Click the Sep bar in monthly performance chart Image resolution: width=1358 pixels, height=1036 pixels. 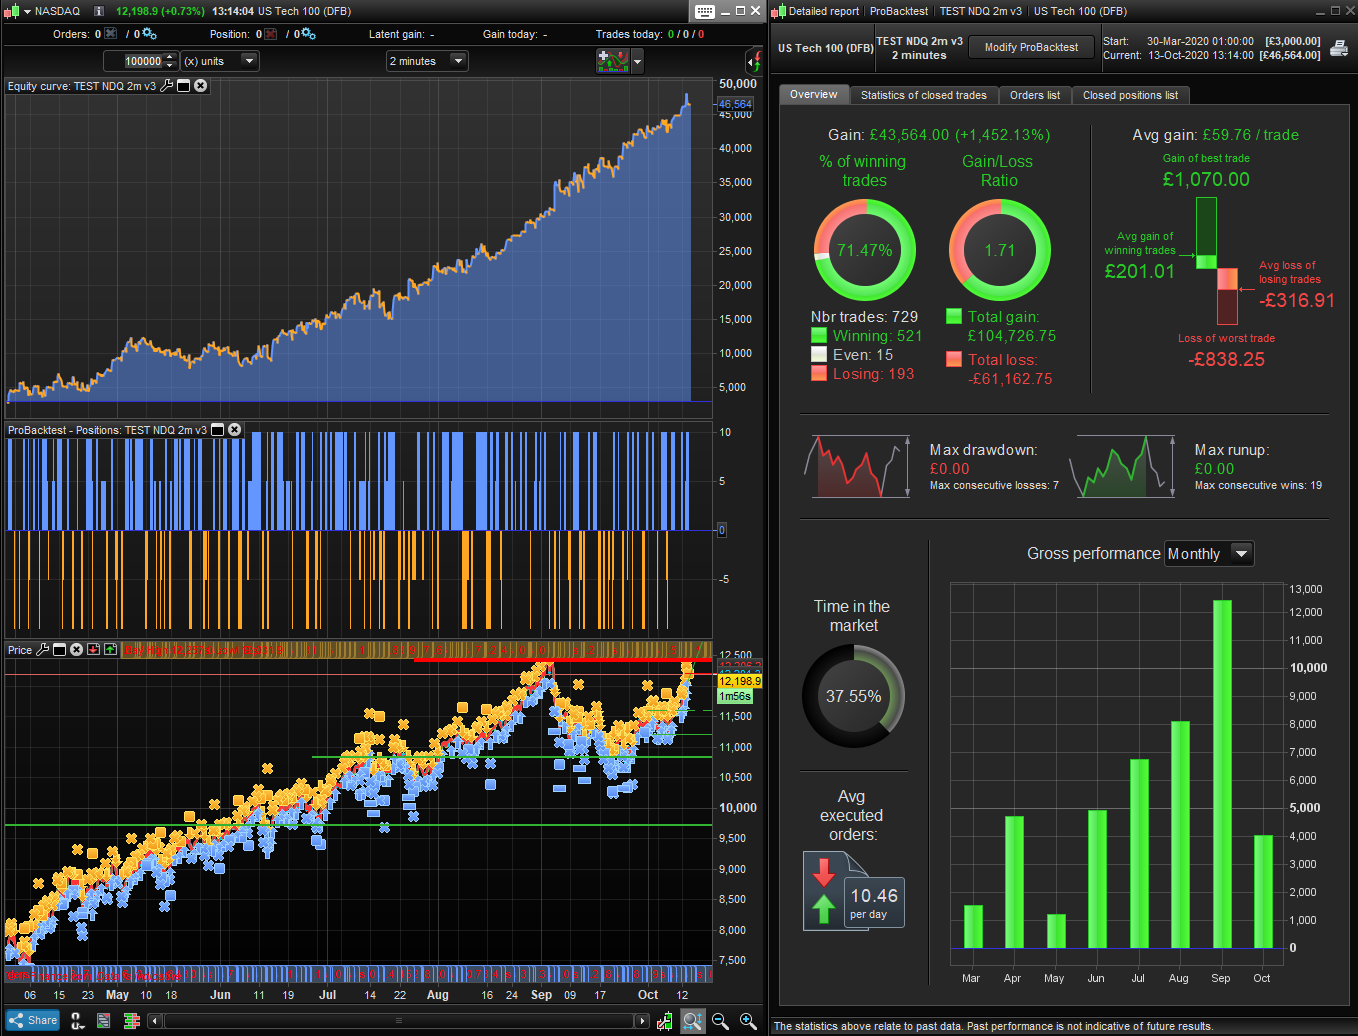pyautogui.click(x=1222, y=774)
